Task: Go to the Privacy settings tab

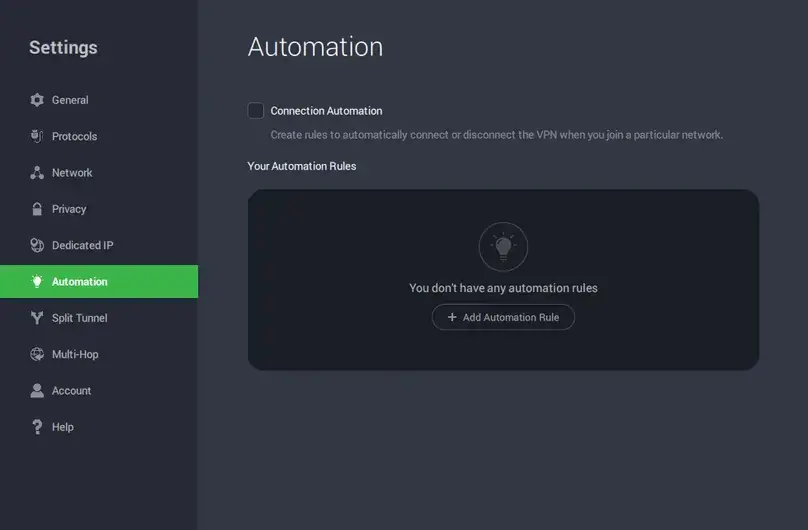Action: point(99,209)
